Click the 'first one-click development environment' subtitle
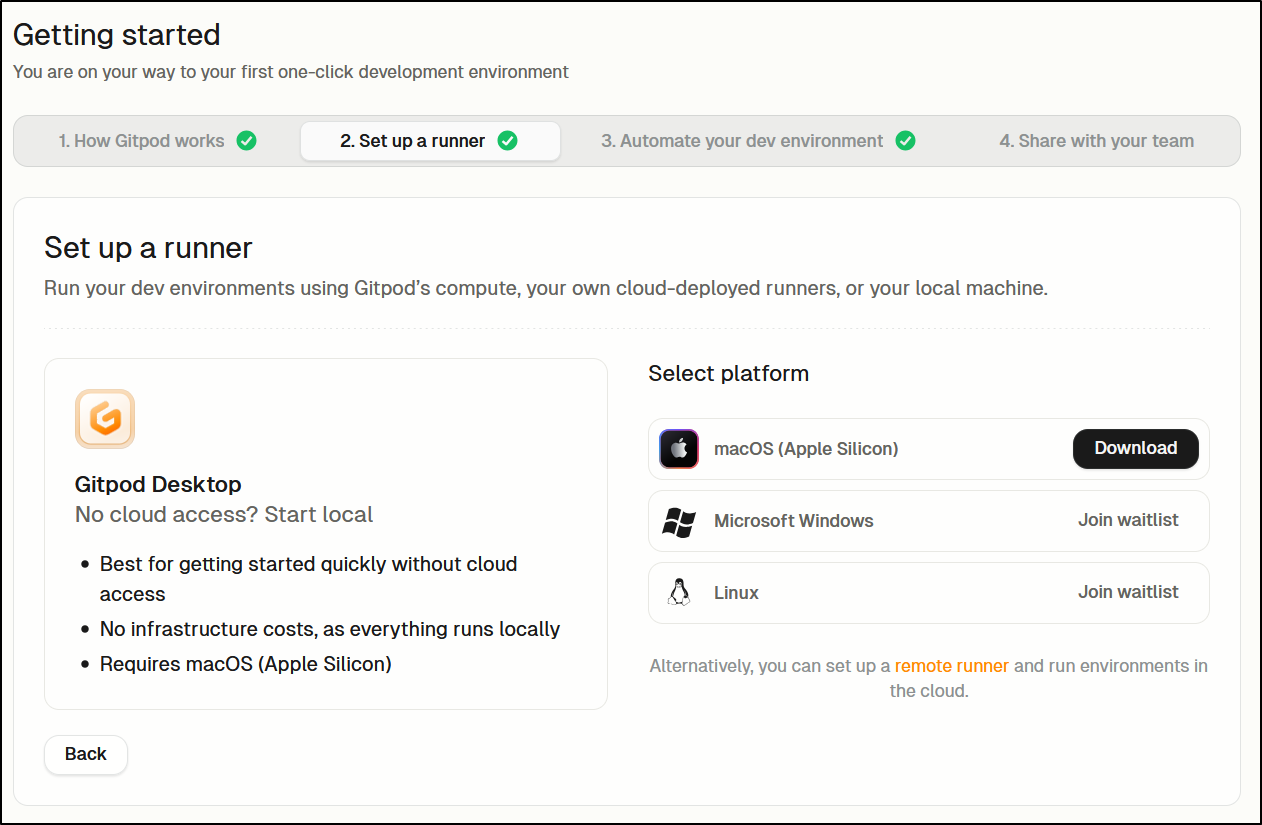This screenshot has height=825, width=1262. pos(291,72)
